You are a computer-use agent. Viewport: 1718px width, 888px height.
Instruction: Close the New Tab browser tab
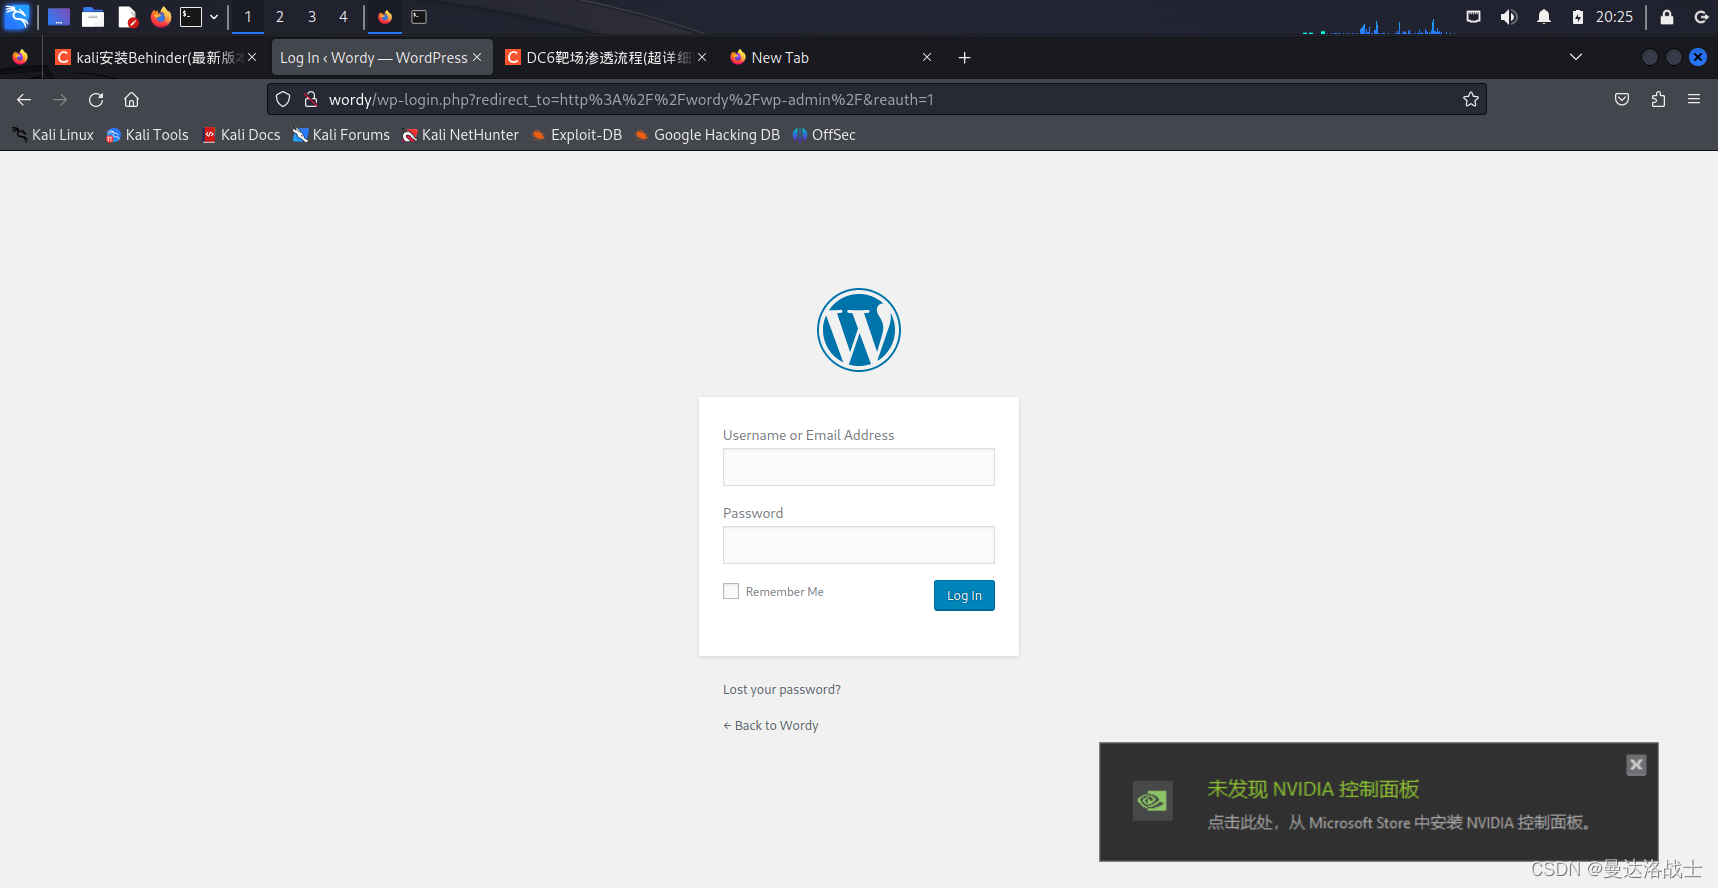[x=927, y=58]
